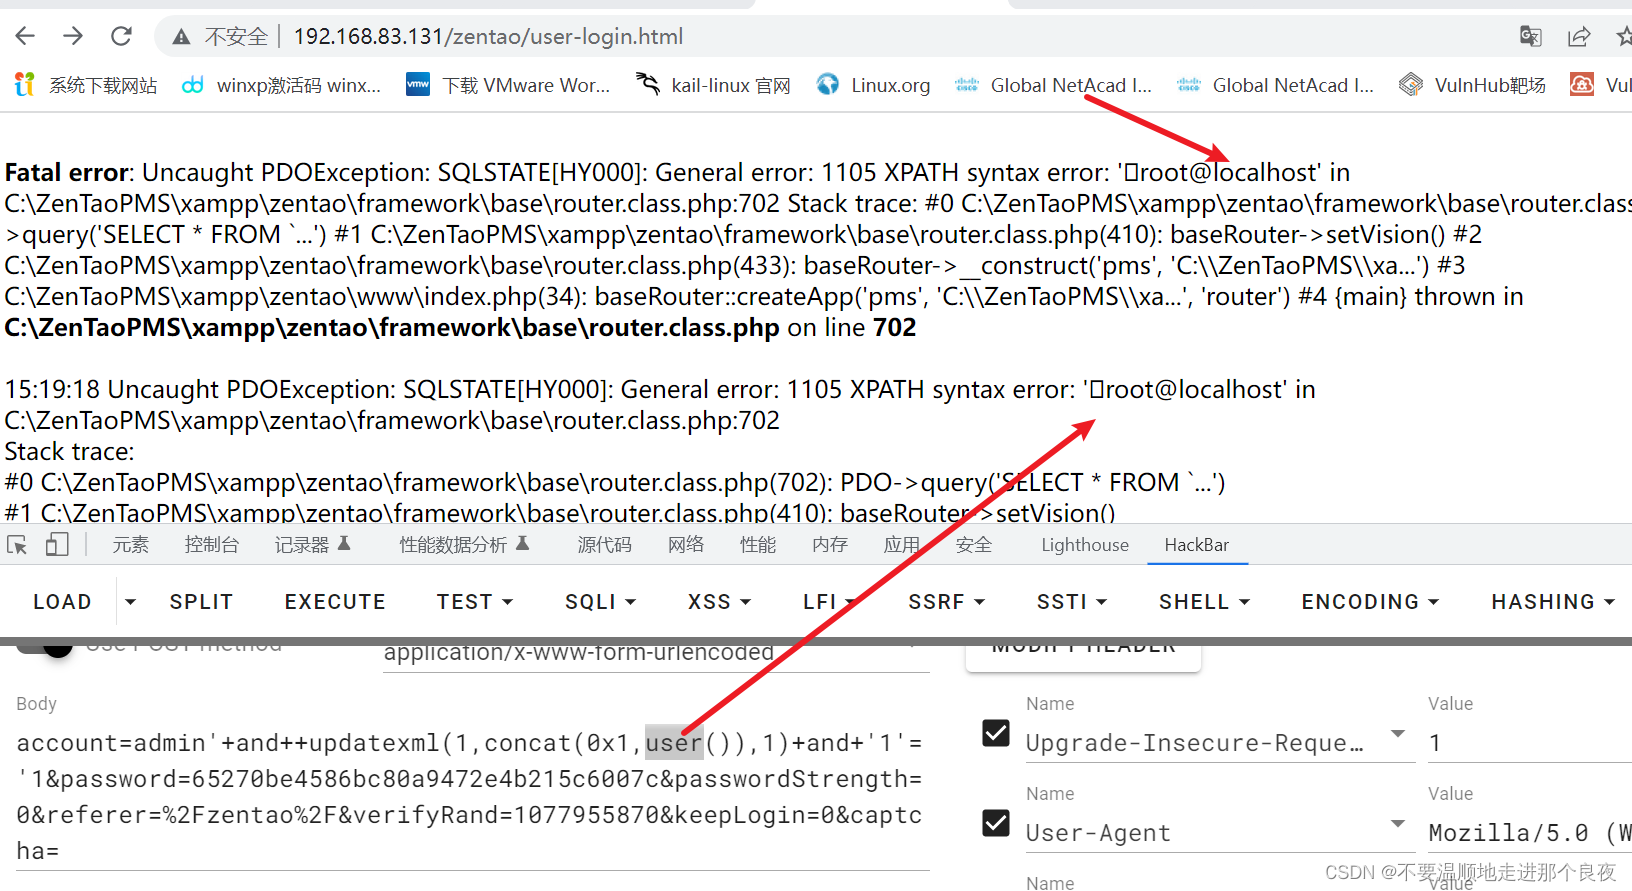Image resolution: width=1632 pixels, height=891 pixels.
Task: Go forward with the browser forward arrow
Action: pos(73,36)
